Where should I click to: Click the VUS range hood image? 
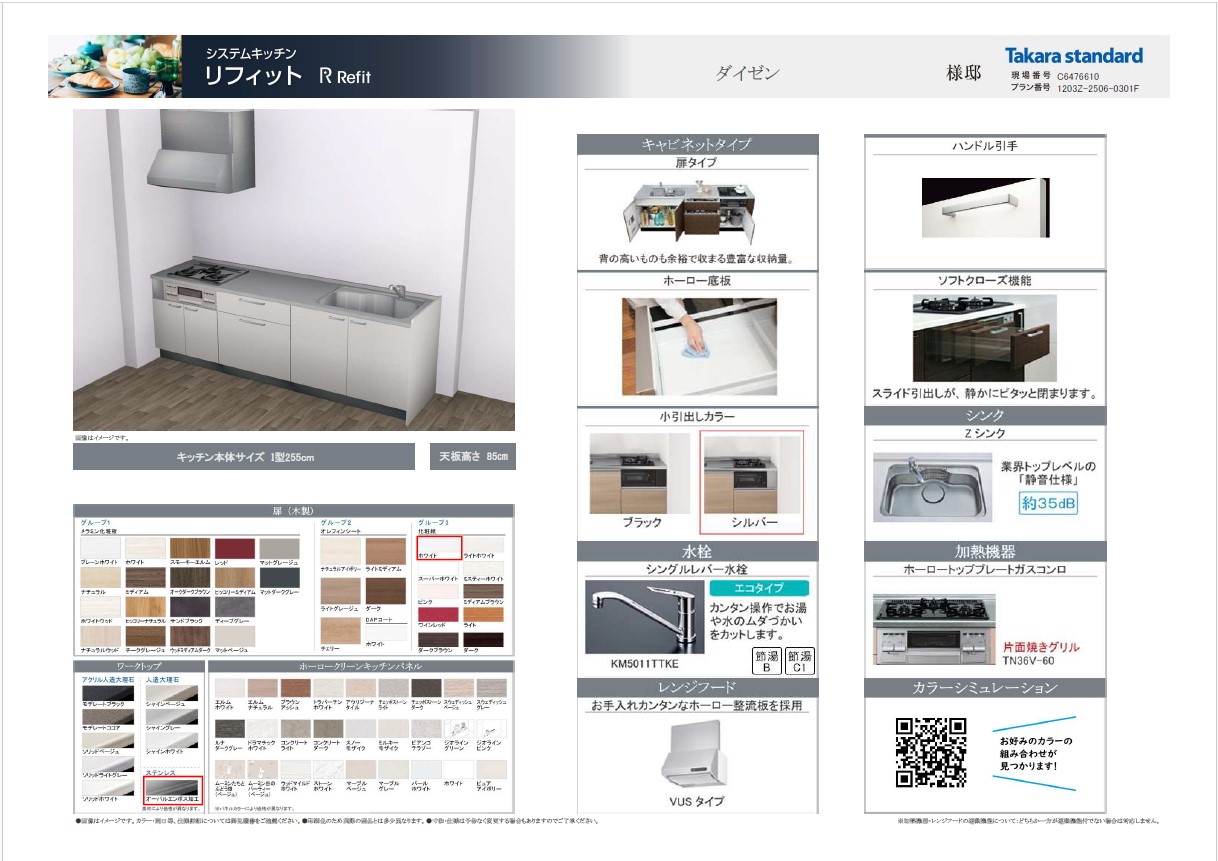696,755
